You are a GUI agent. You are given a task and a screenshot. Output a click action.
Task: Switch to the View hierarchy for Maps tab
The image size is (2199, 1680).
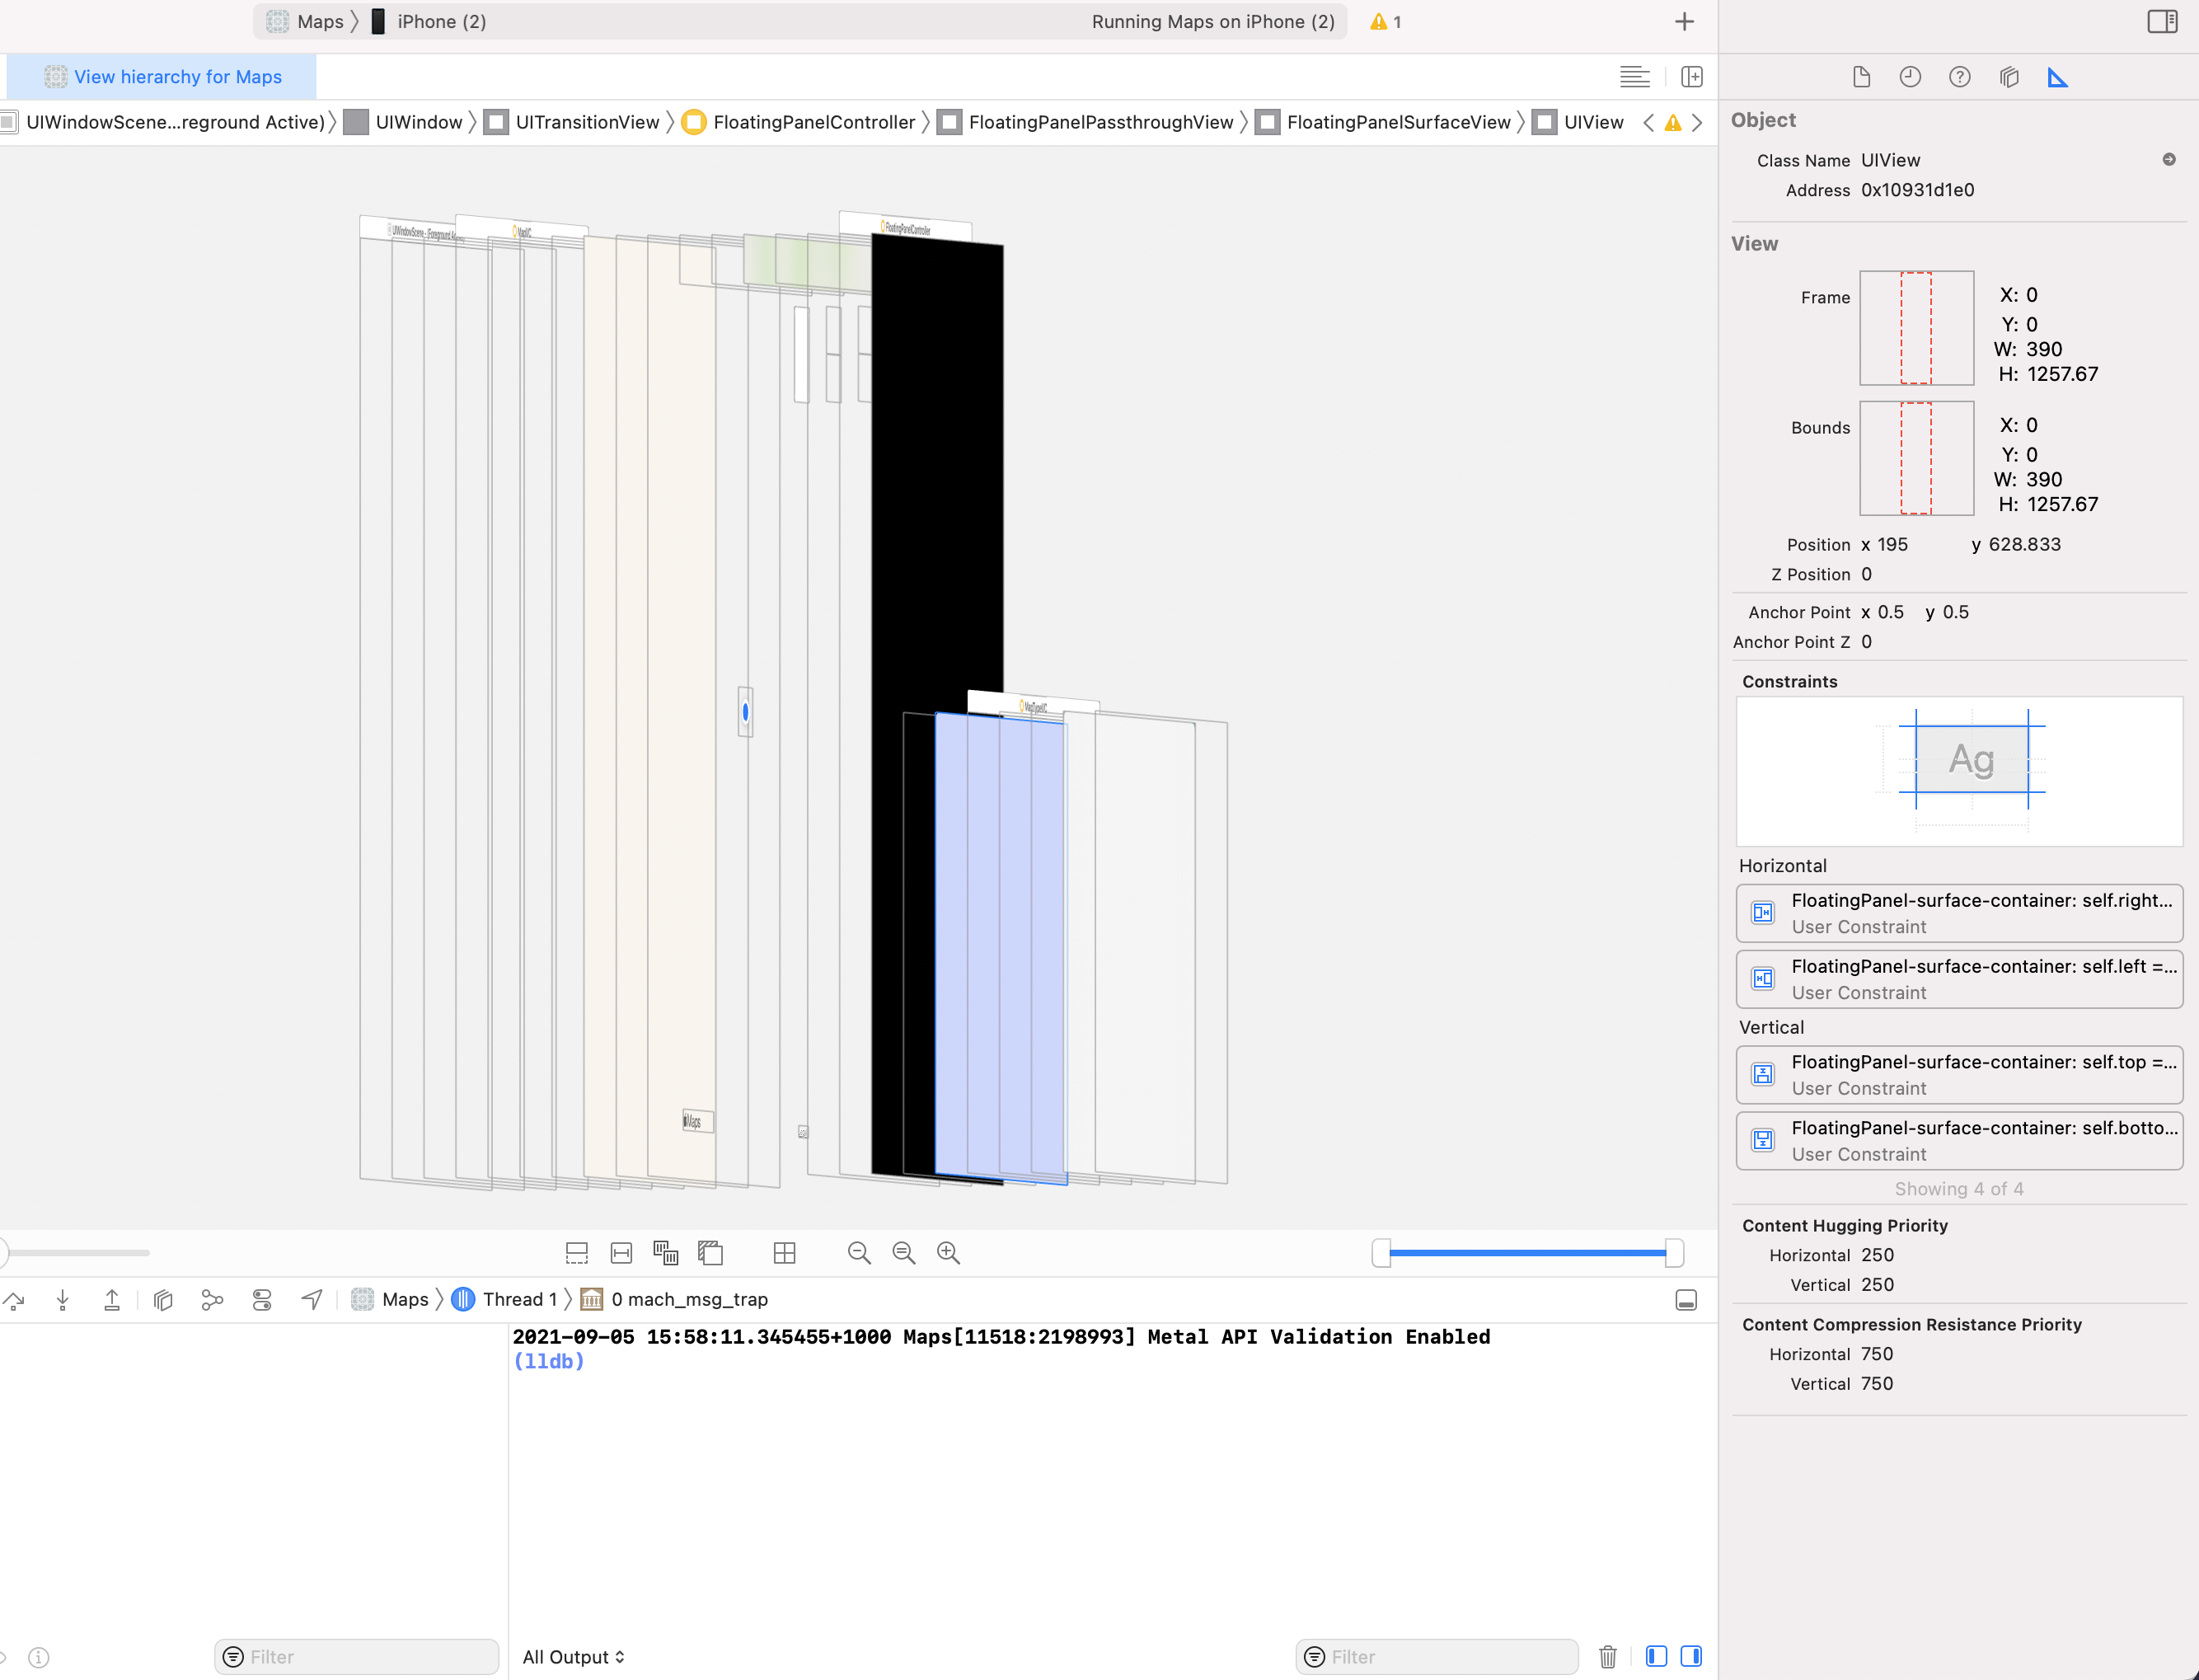[166, 76]
